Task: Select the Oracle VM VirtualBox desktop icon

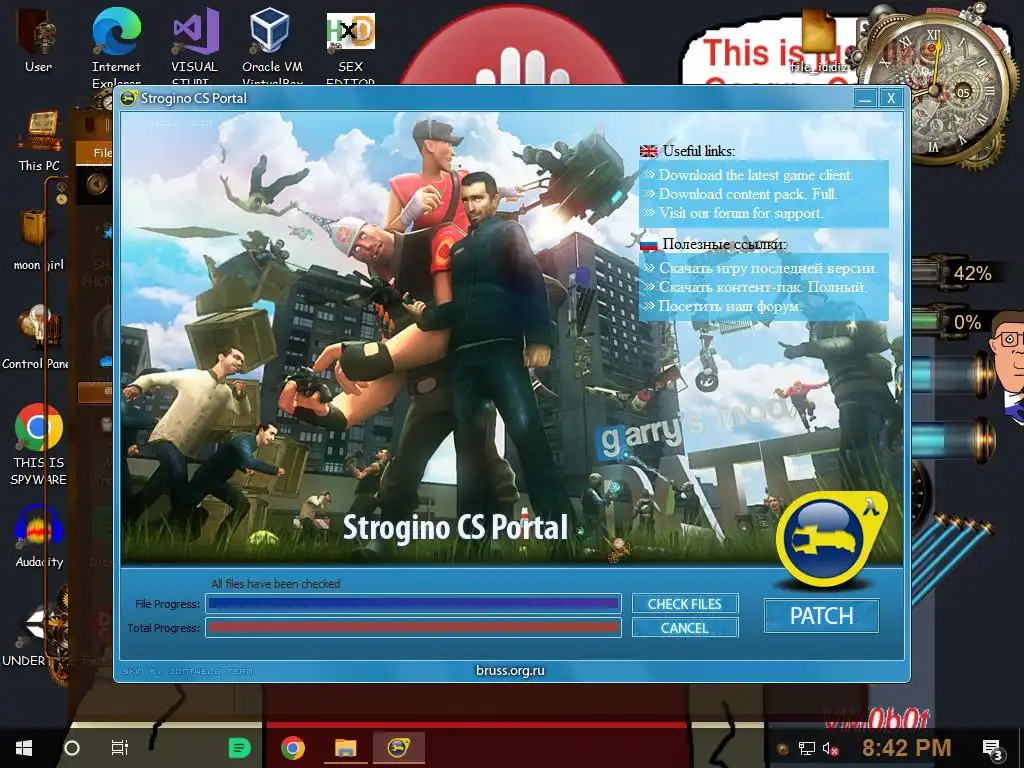Action: [272, 46]
